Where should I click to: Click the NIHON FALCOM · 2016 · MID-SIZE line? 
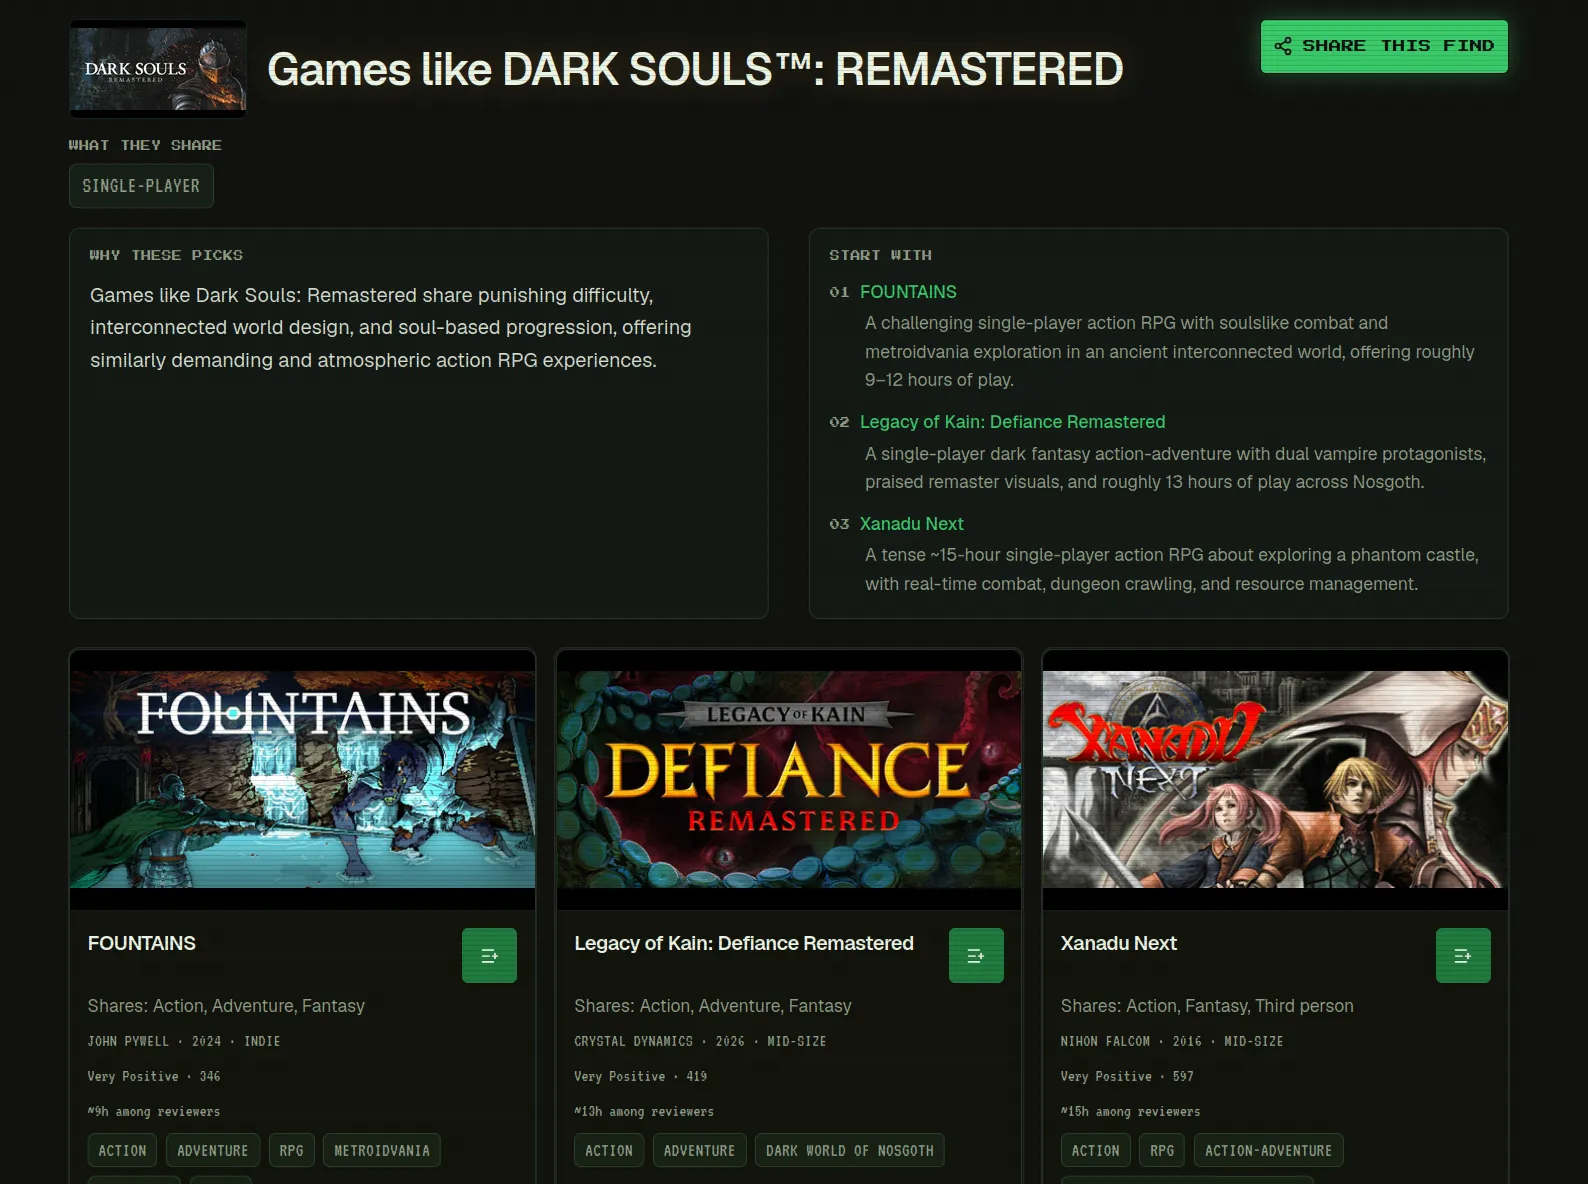pyautogui.click(x=1172, y=1041)
